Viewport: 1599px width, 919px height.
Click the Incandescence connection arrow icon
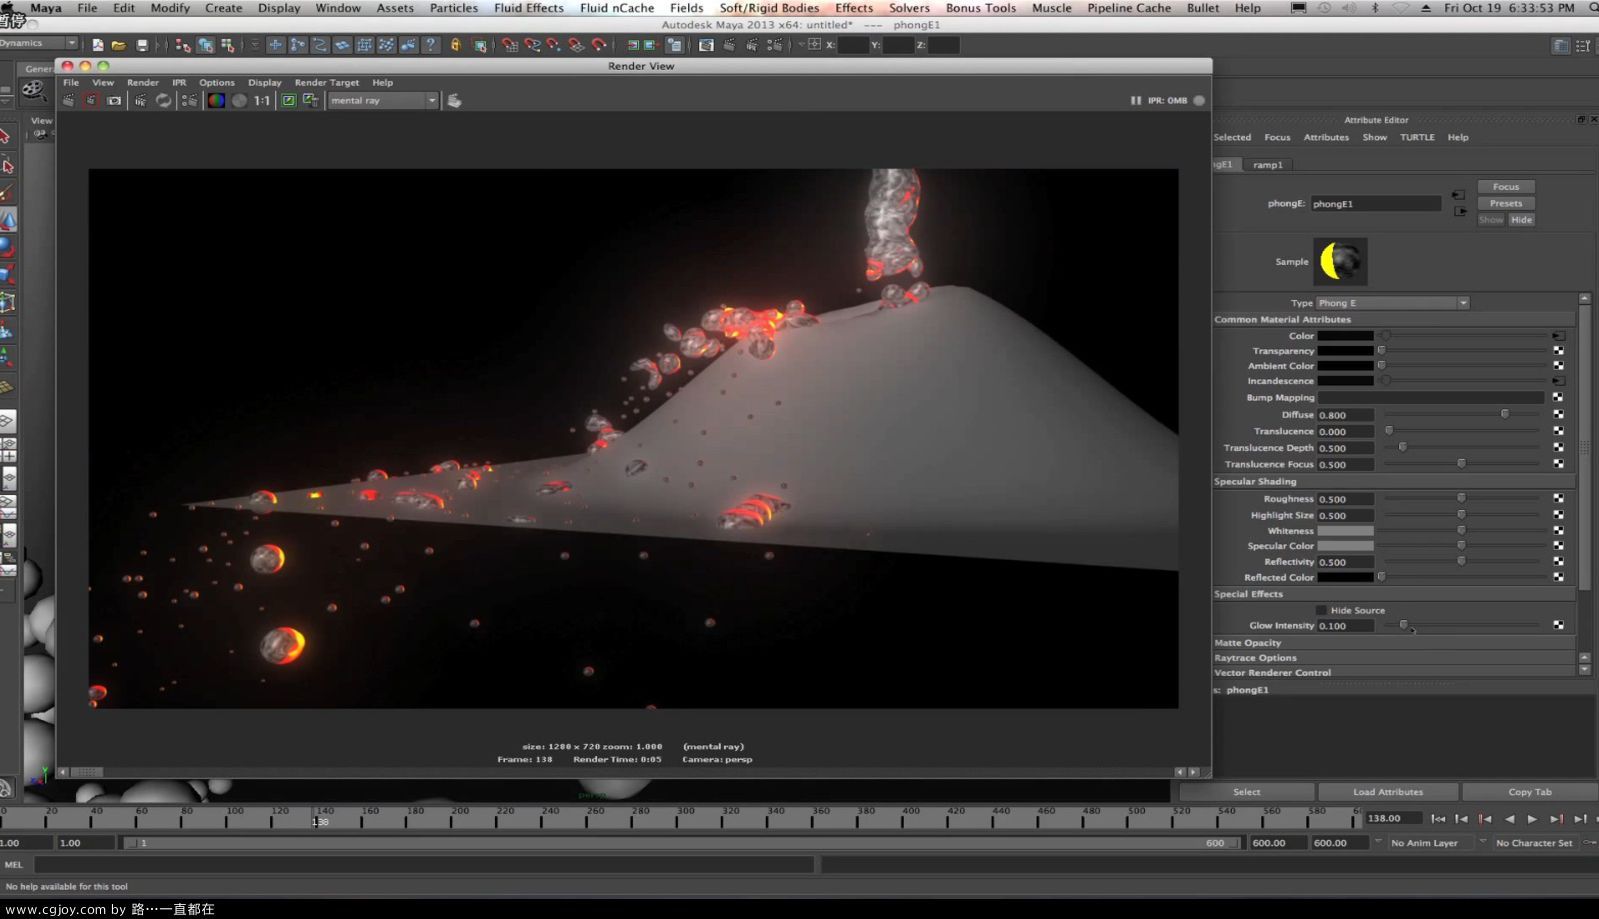[1558, 381]
